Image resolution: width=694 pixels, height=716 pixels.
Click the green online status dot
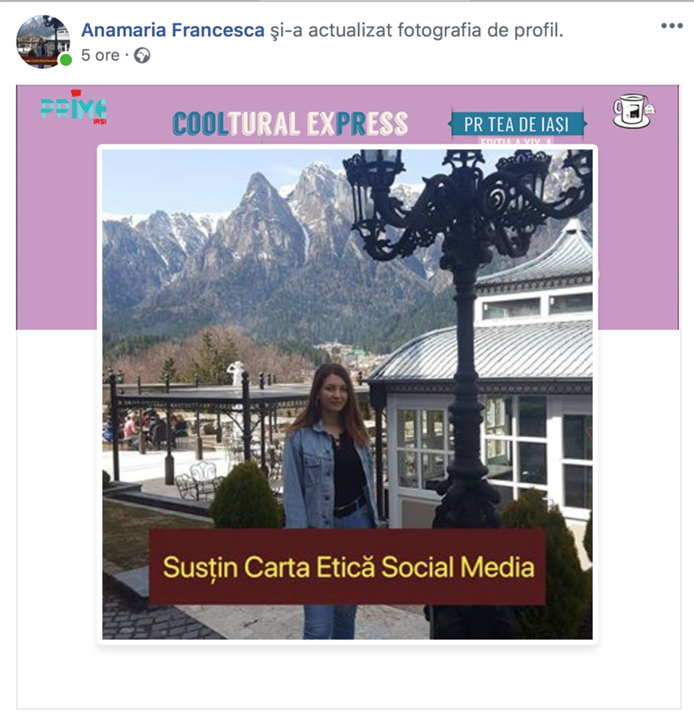coord(66,60)
